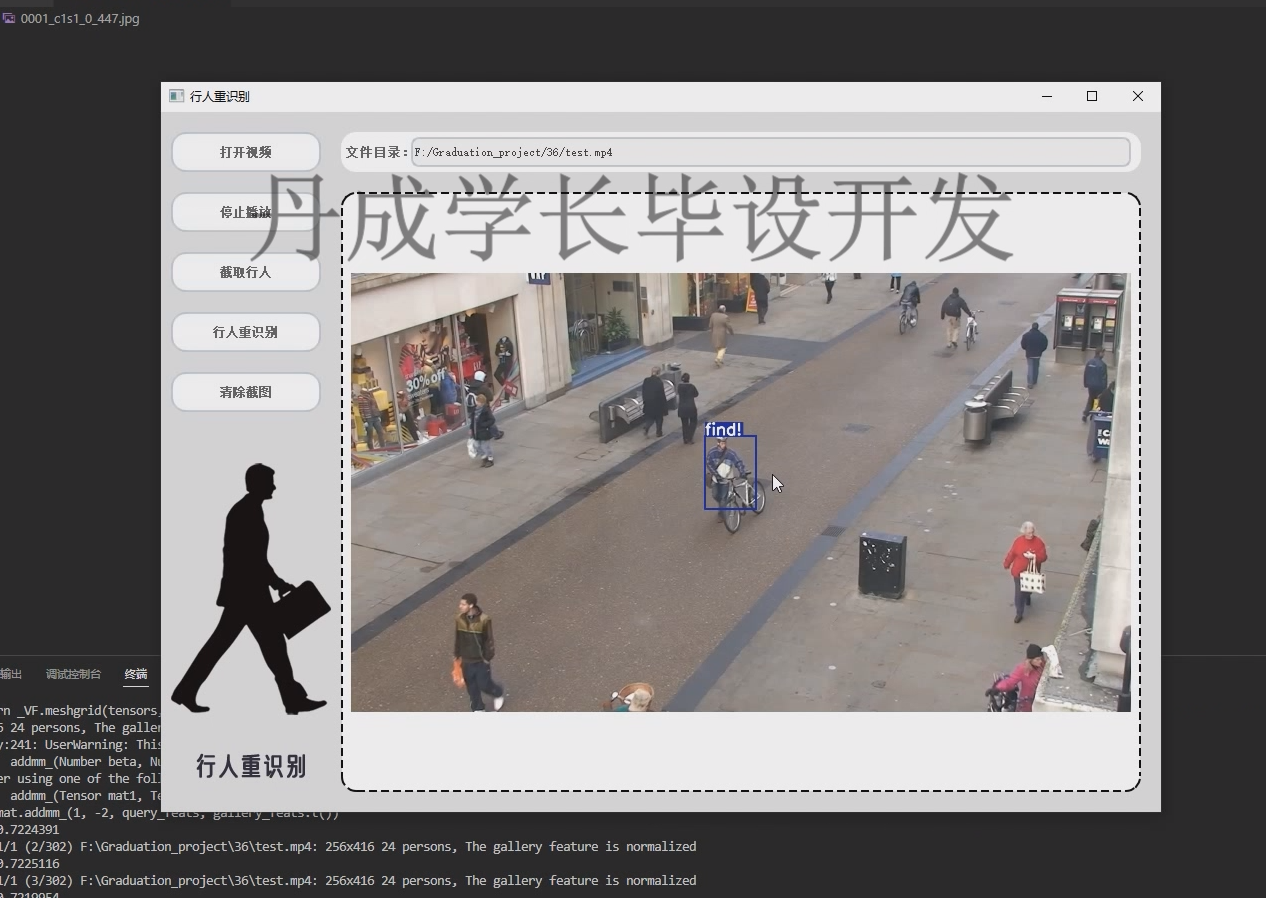Switch to the 输出 panel tab
1266x898 pixels.
point(10,674)
